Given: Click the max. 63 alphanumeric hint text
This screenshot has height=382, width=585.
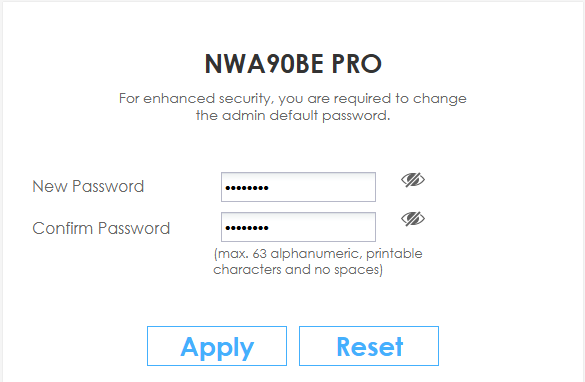Looking at the screenshot, I should 318,262.
